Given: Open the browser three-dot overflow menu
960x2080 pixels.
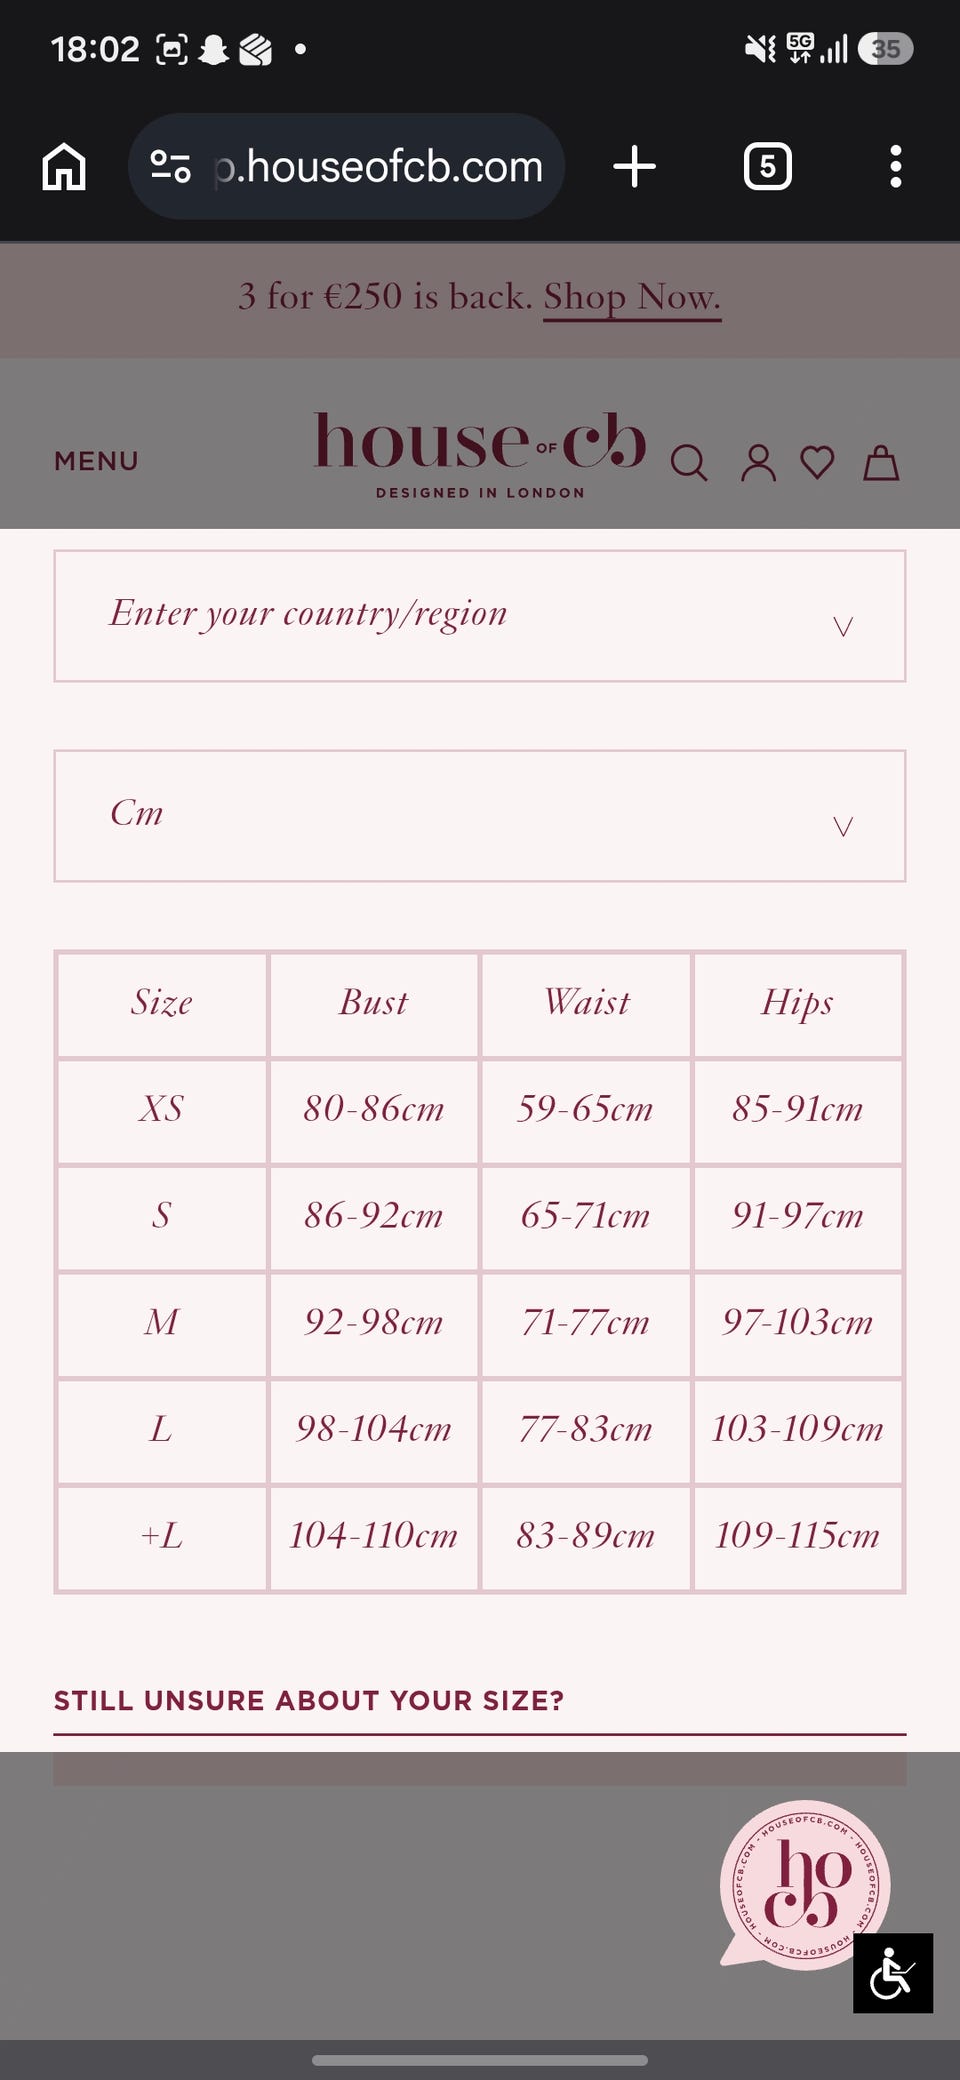Looking at the screenshot, I should [x=895, y=166].
